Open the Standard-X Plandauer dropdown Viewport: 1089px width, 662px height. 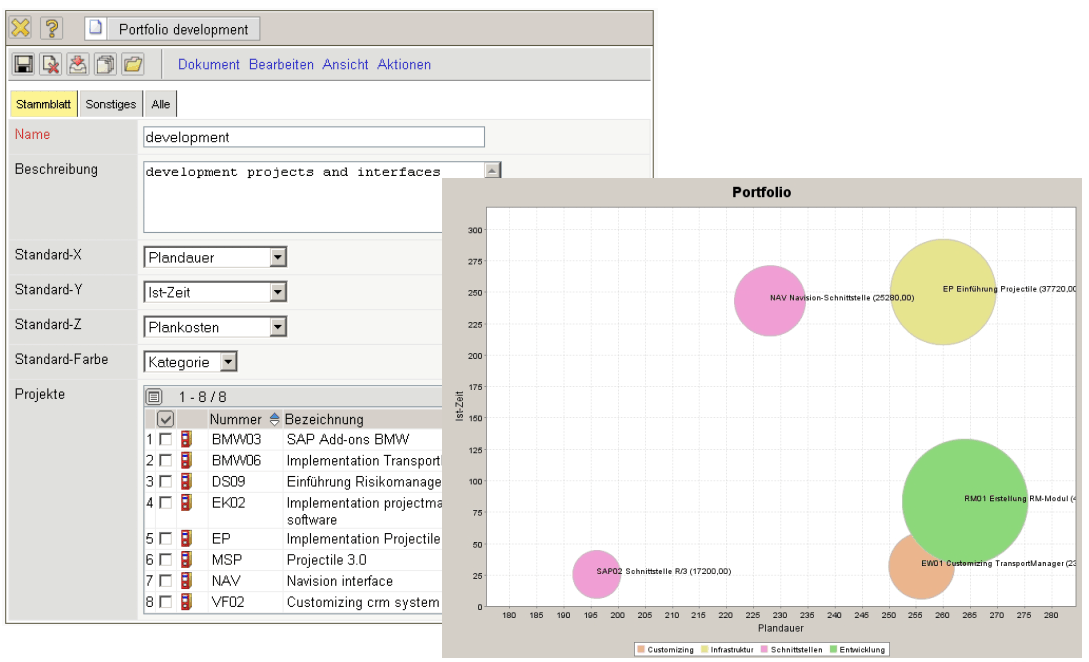(278, 258)
